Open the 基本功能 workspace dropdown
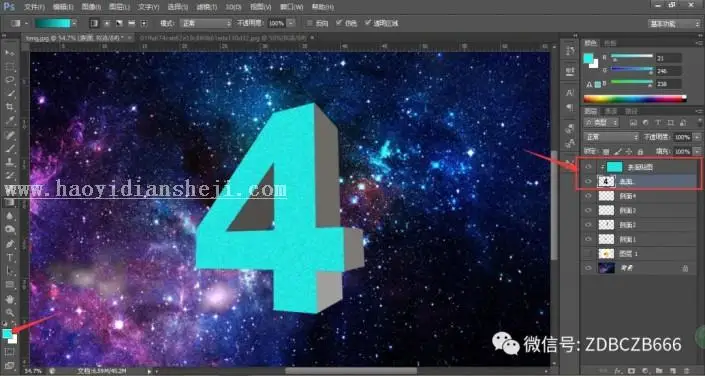Viewport: 705px width, 376px height. tap(675, 24)
